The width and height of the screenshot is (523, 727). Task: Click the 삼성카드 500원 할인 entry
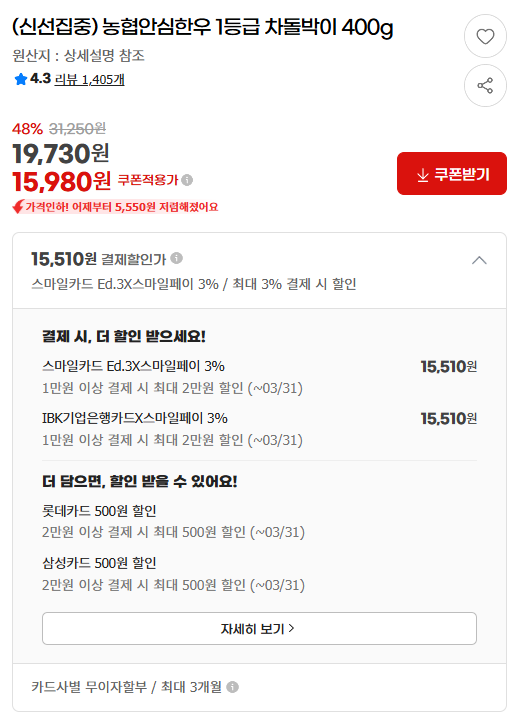coord(173,574)
